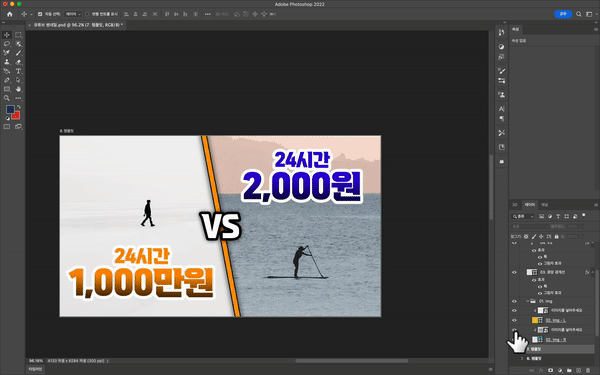
Task: Open the Properties panel menu
Action: coord(596,29)
